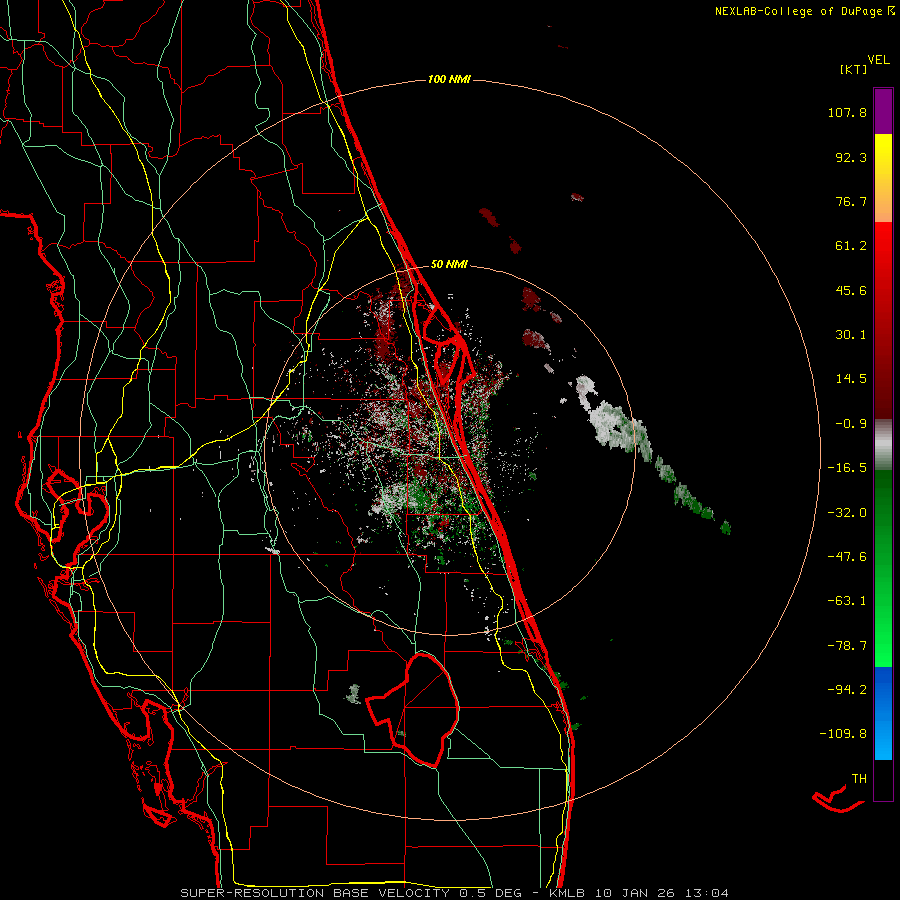Pick the gray near-zero segment of the color bar
900x900 pixels.
883,445
